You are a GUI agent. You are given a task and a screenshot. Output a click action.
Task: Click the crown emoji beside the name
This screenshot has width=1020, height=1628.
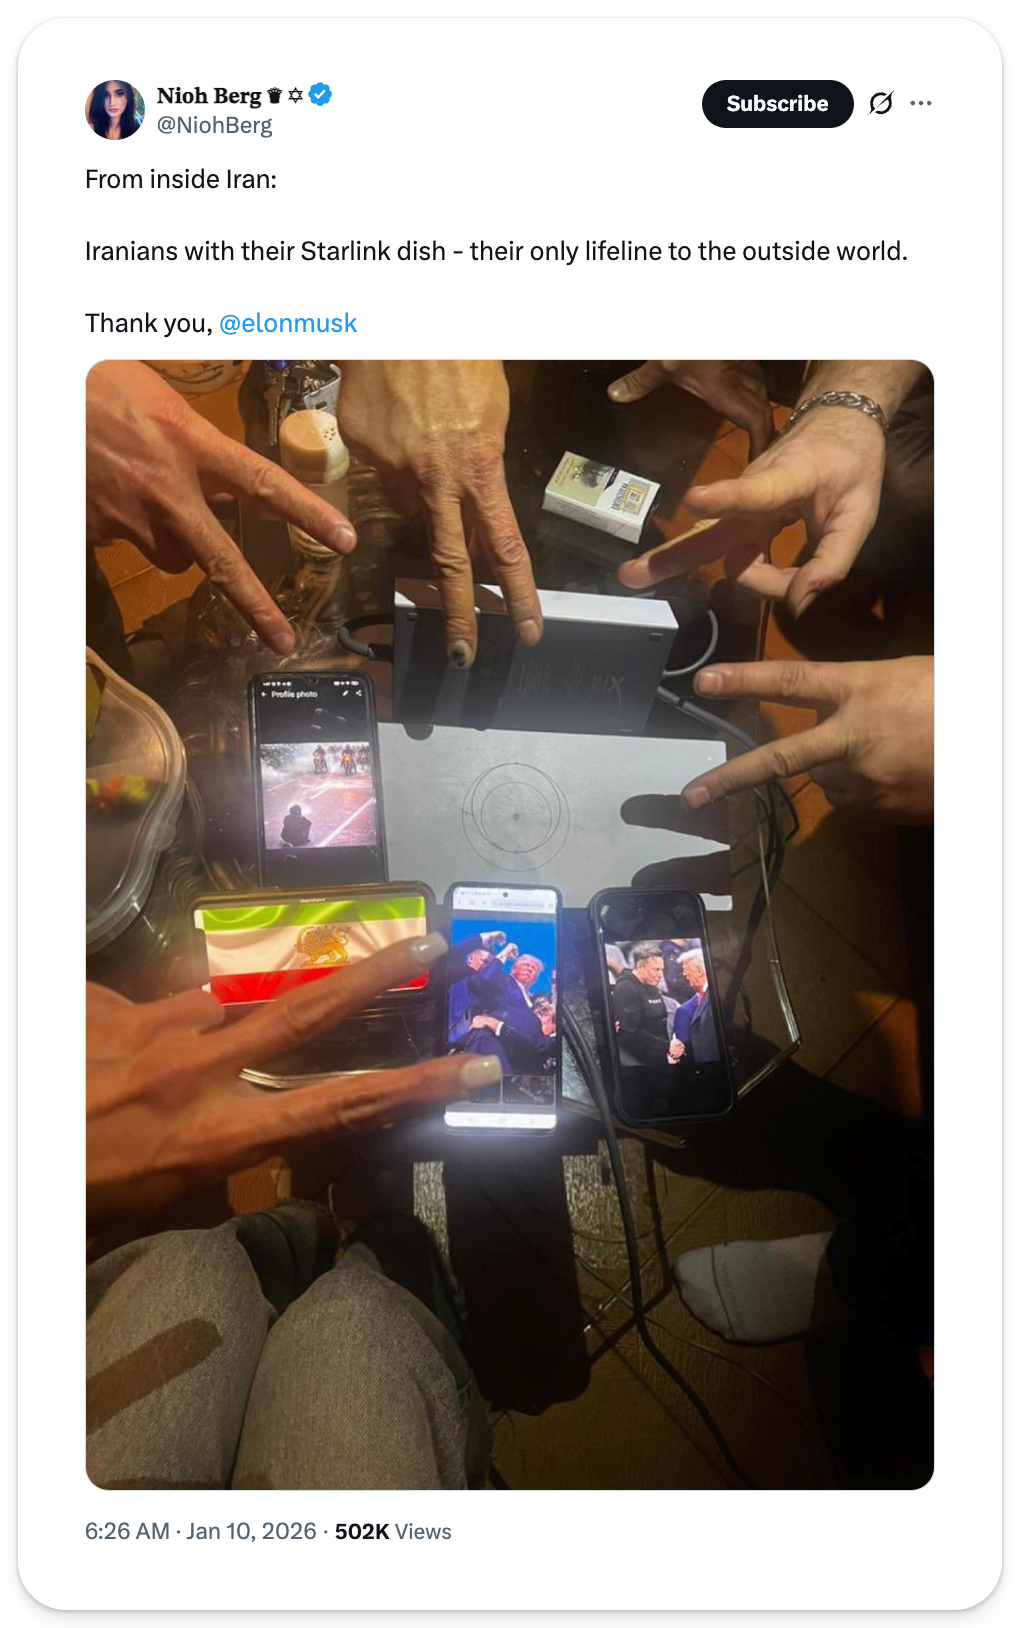pos(275,96)
